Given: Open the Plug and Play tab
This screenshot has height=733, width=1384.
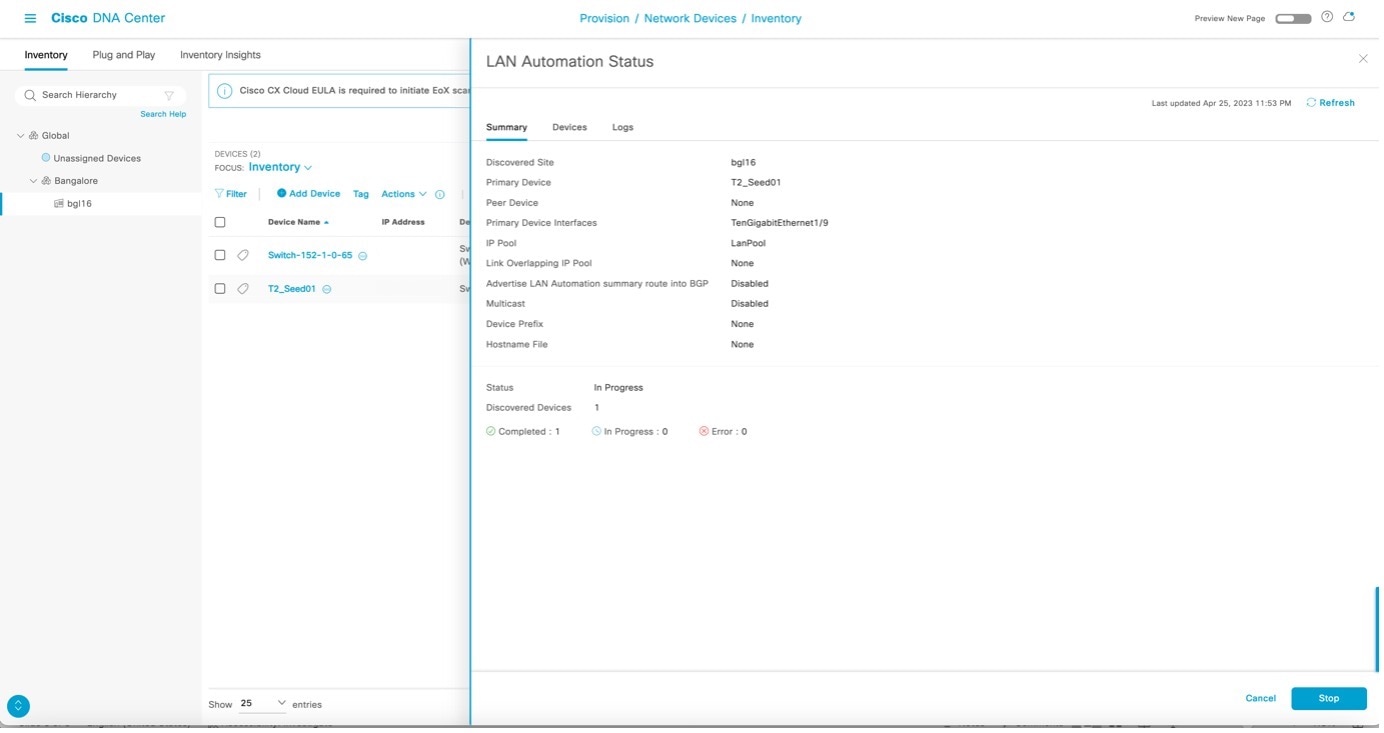Looking at the screenshot, I should [124, 55].
